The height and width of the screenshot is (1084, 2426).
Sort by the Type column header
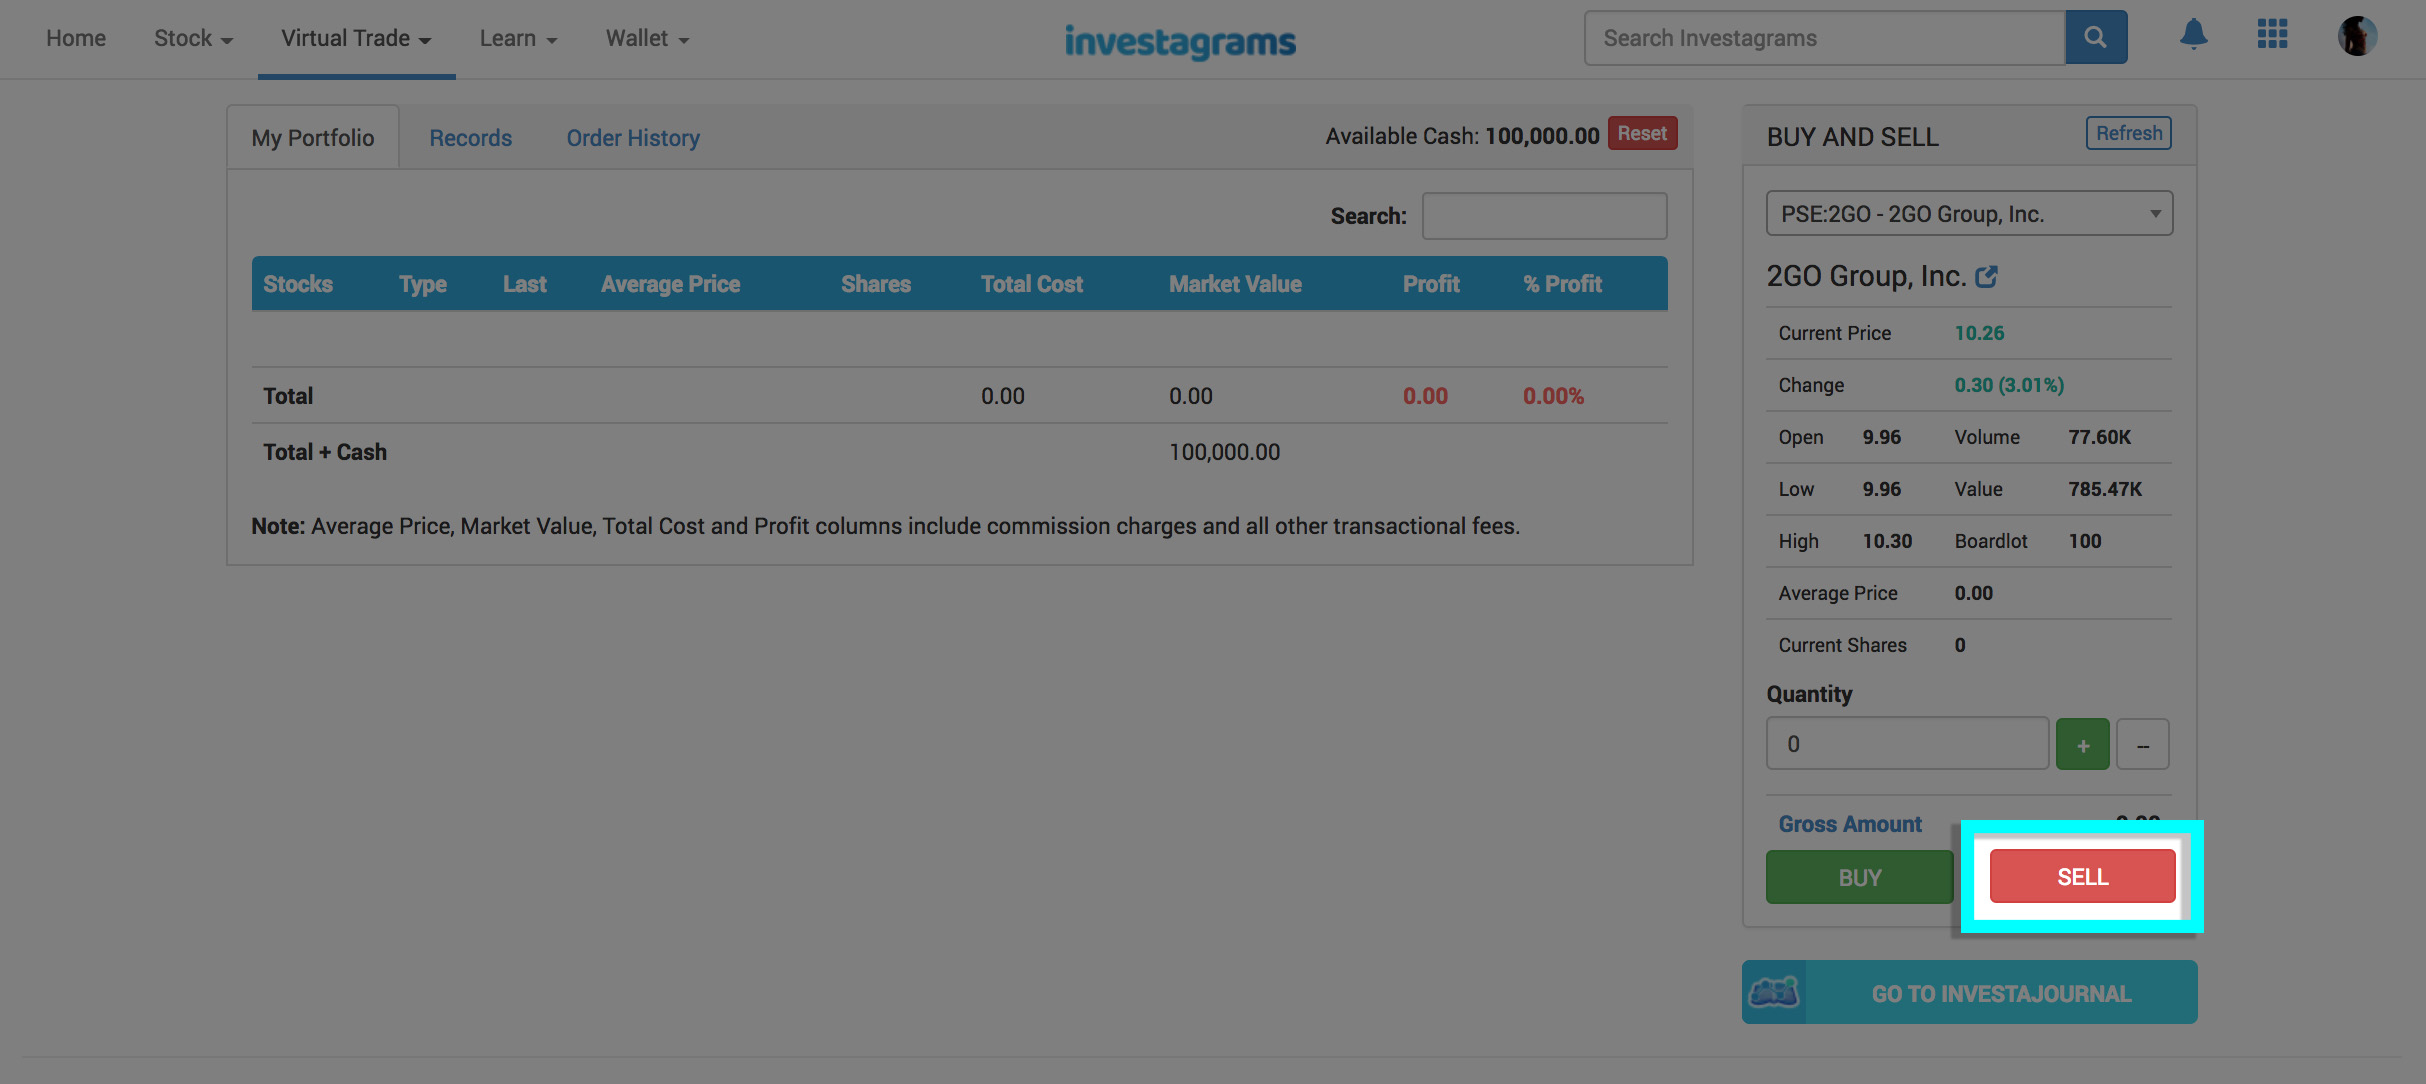click(423, 284)
